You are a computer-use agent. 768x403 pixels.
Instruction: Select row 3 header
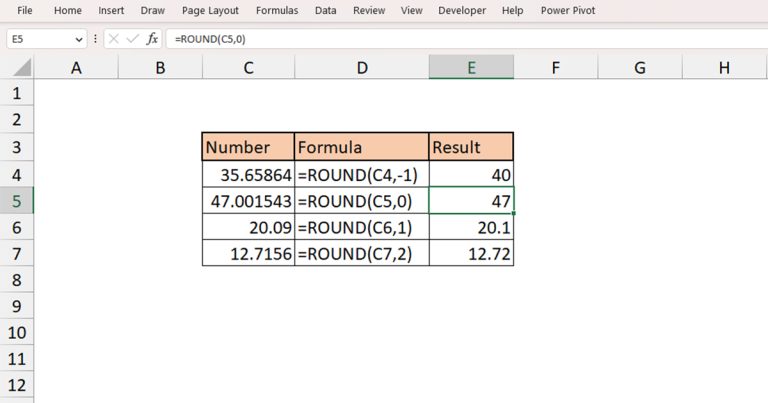(17, 147)
